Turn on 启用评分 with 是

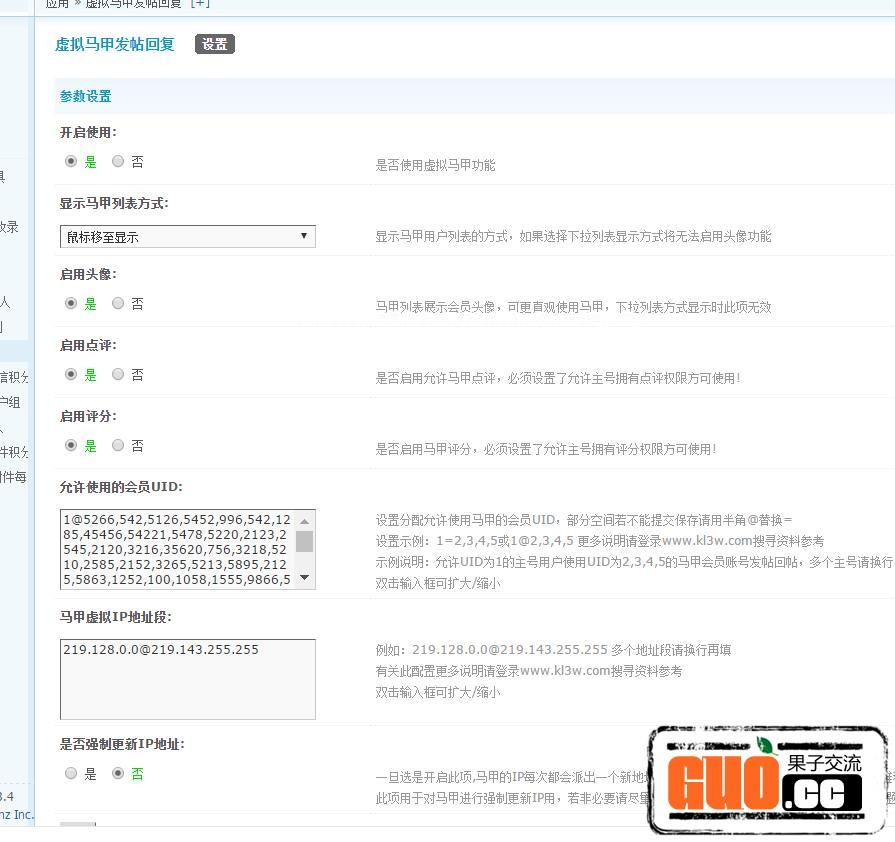(x=71, y=445)
